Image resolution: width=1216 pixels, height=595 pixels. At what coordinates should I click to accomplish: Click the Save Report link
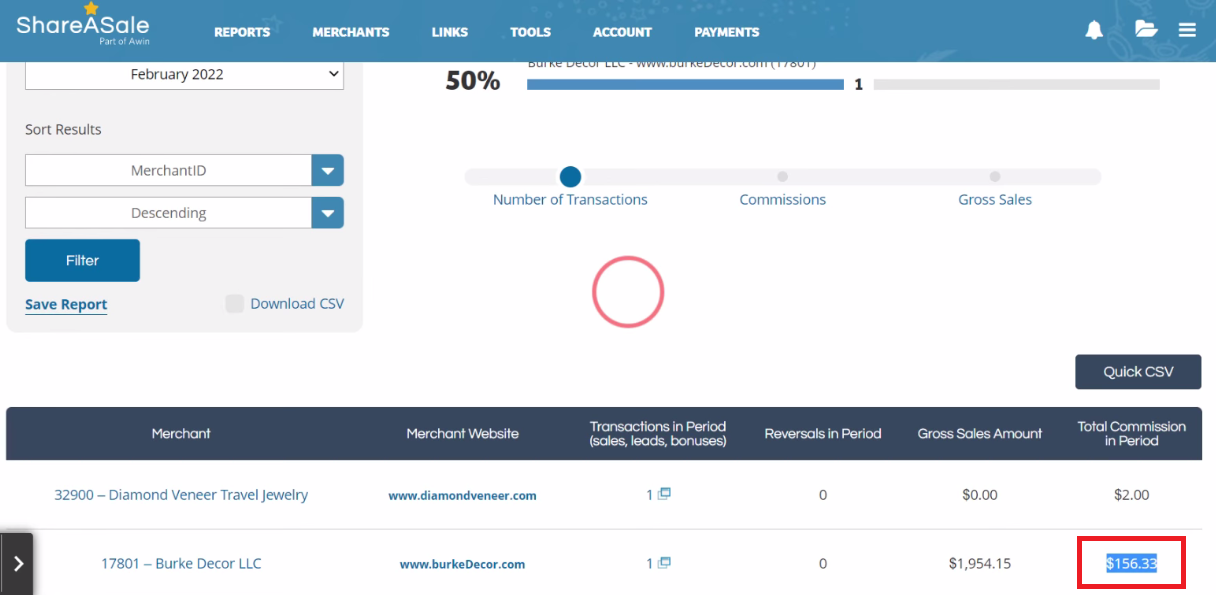point(66,305)
